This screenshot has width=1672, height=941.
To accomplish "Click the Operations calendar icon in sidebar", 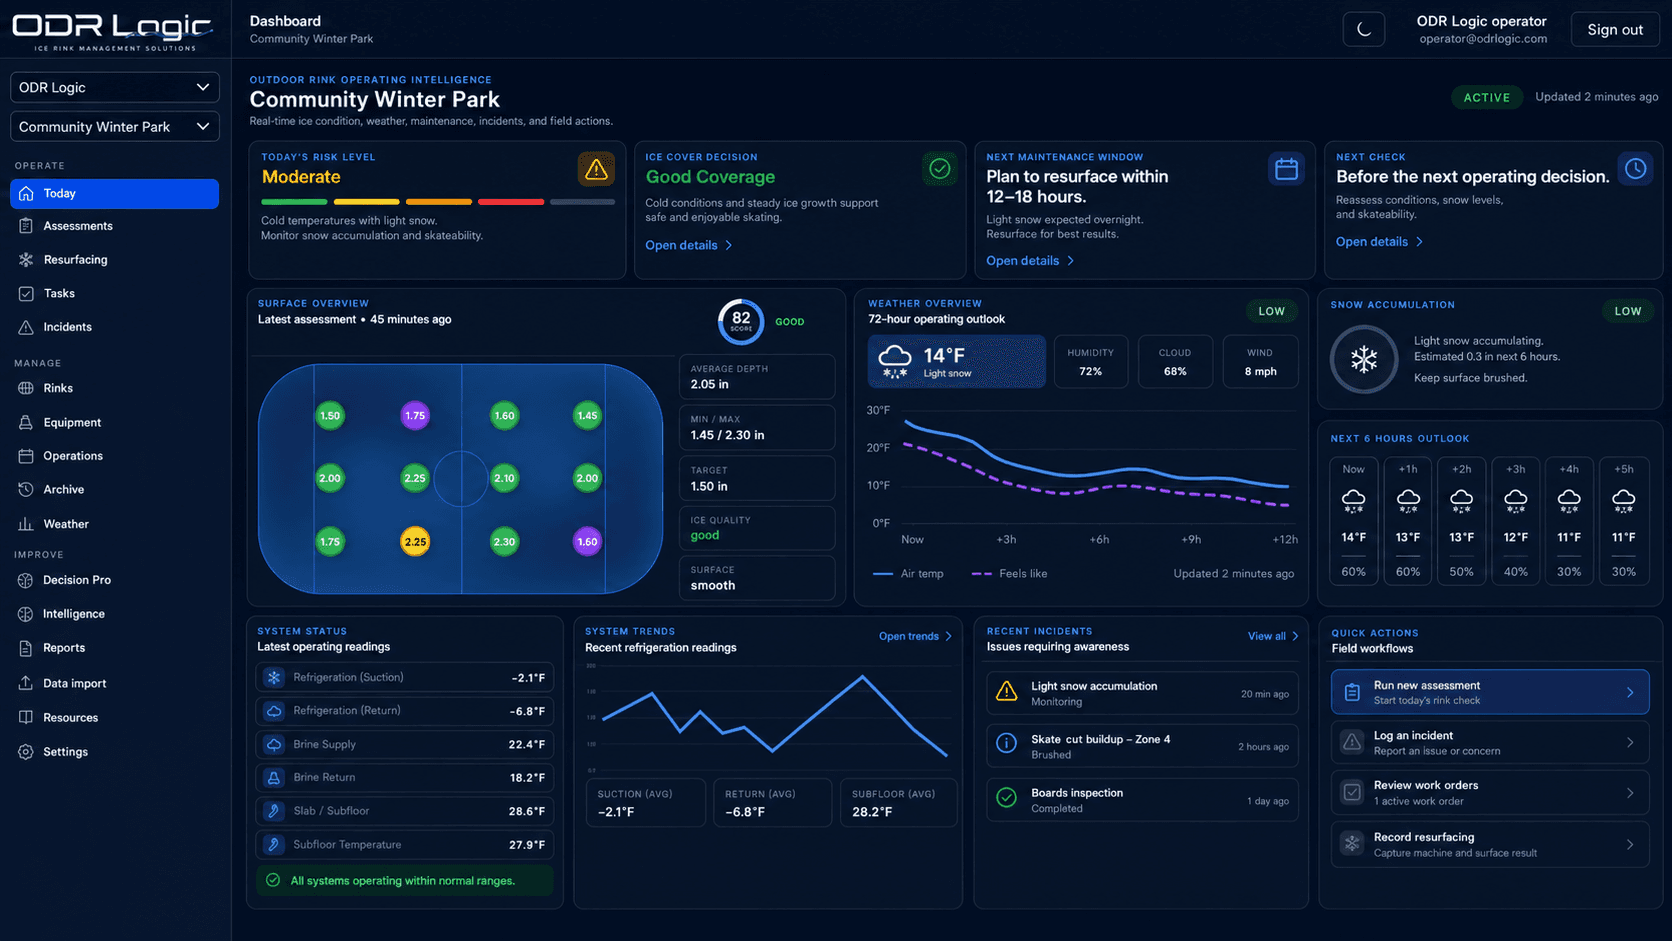I will [x=26, y=456].
